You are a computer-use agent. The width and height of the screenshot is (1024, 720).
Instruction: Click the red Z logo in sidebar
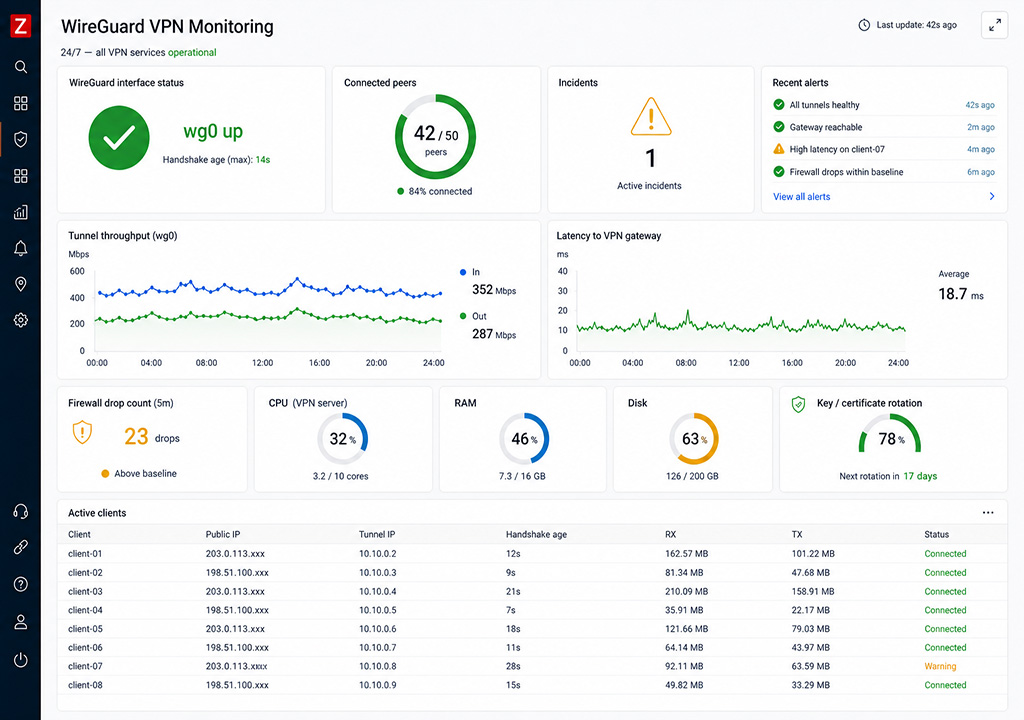(x=20, y=26)
